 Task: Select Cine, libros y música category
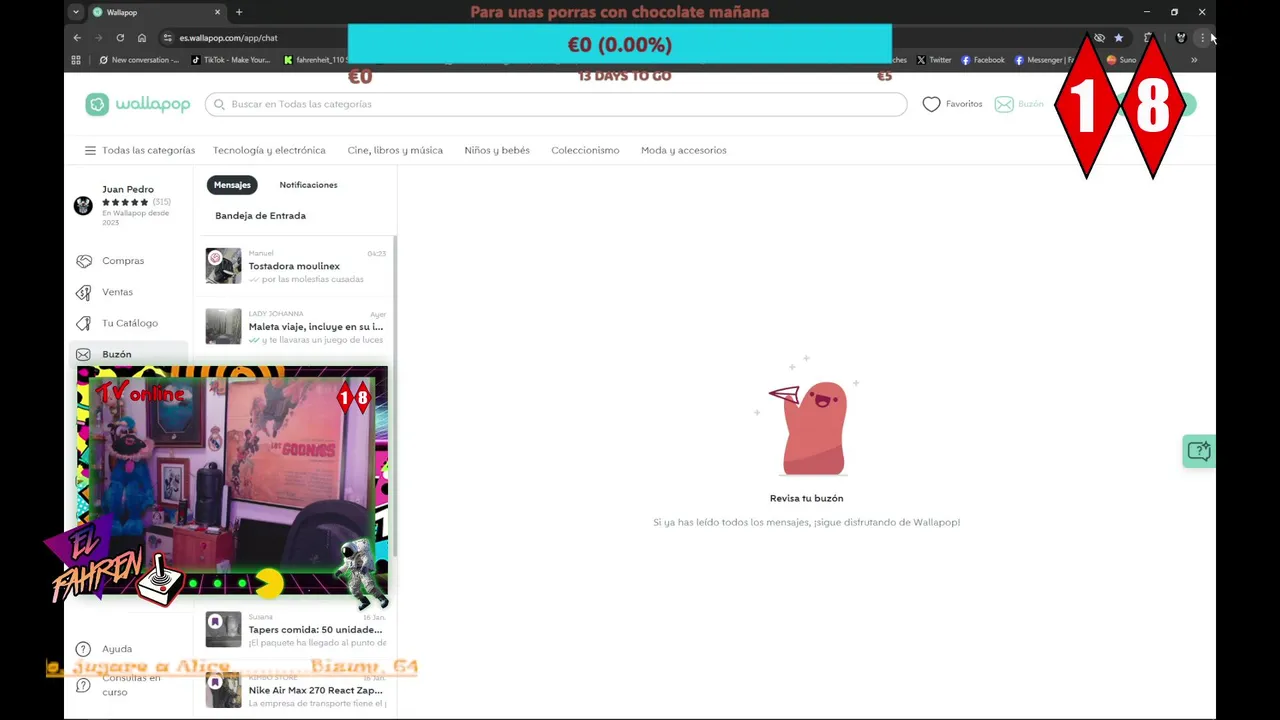click(x=395, y=150)
